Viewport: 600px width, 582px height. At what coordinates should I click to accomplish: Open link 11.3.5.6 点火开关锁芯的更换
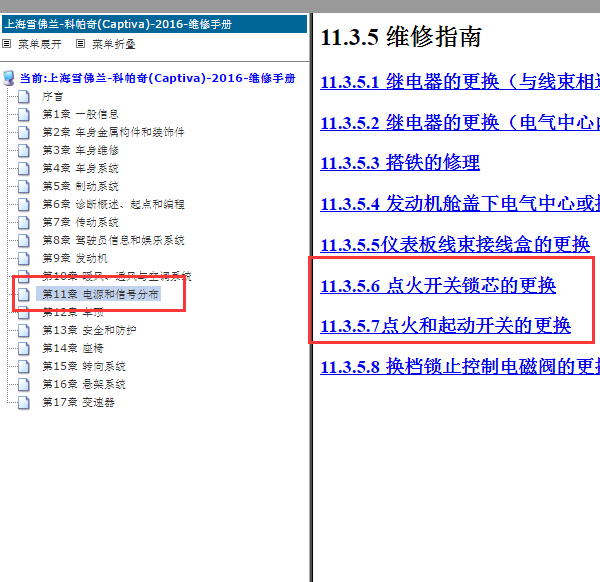438,285
